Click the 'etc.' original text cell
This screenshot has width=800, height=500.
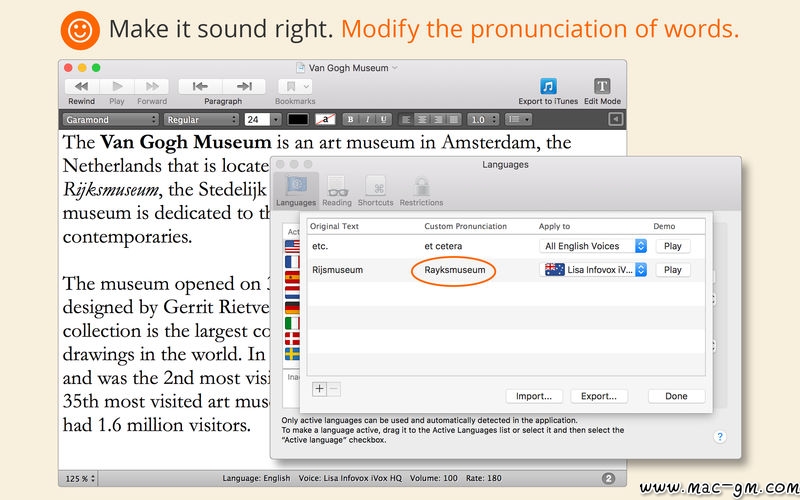point(320,246)
